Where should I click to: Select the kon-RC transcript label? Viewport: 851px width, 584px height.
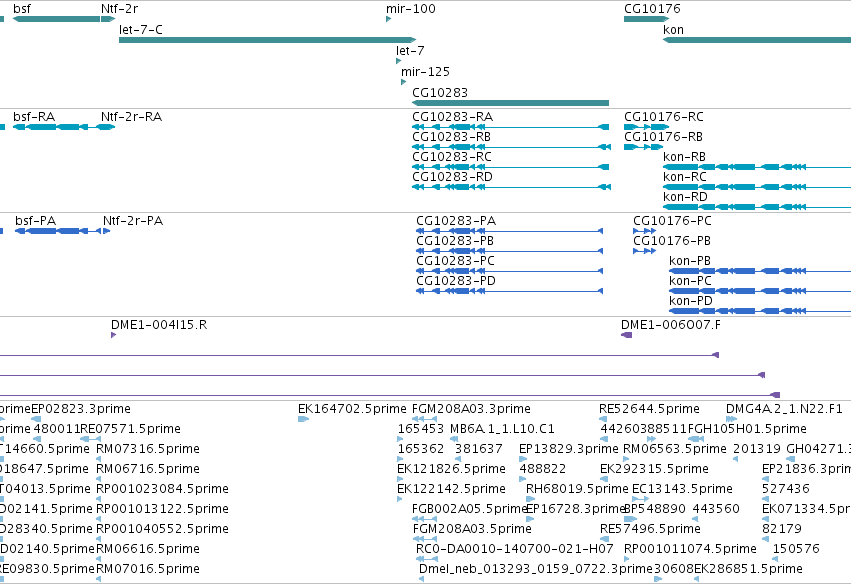tap(685, 177)
